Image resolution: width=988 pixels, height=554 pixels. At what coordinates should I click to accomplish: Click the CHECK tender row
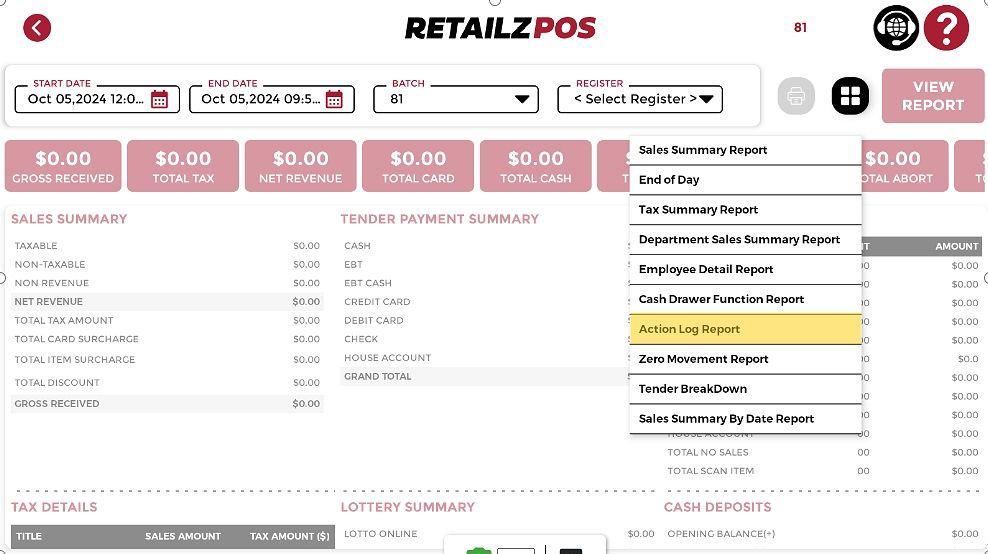point(485,339)
